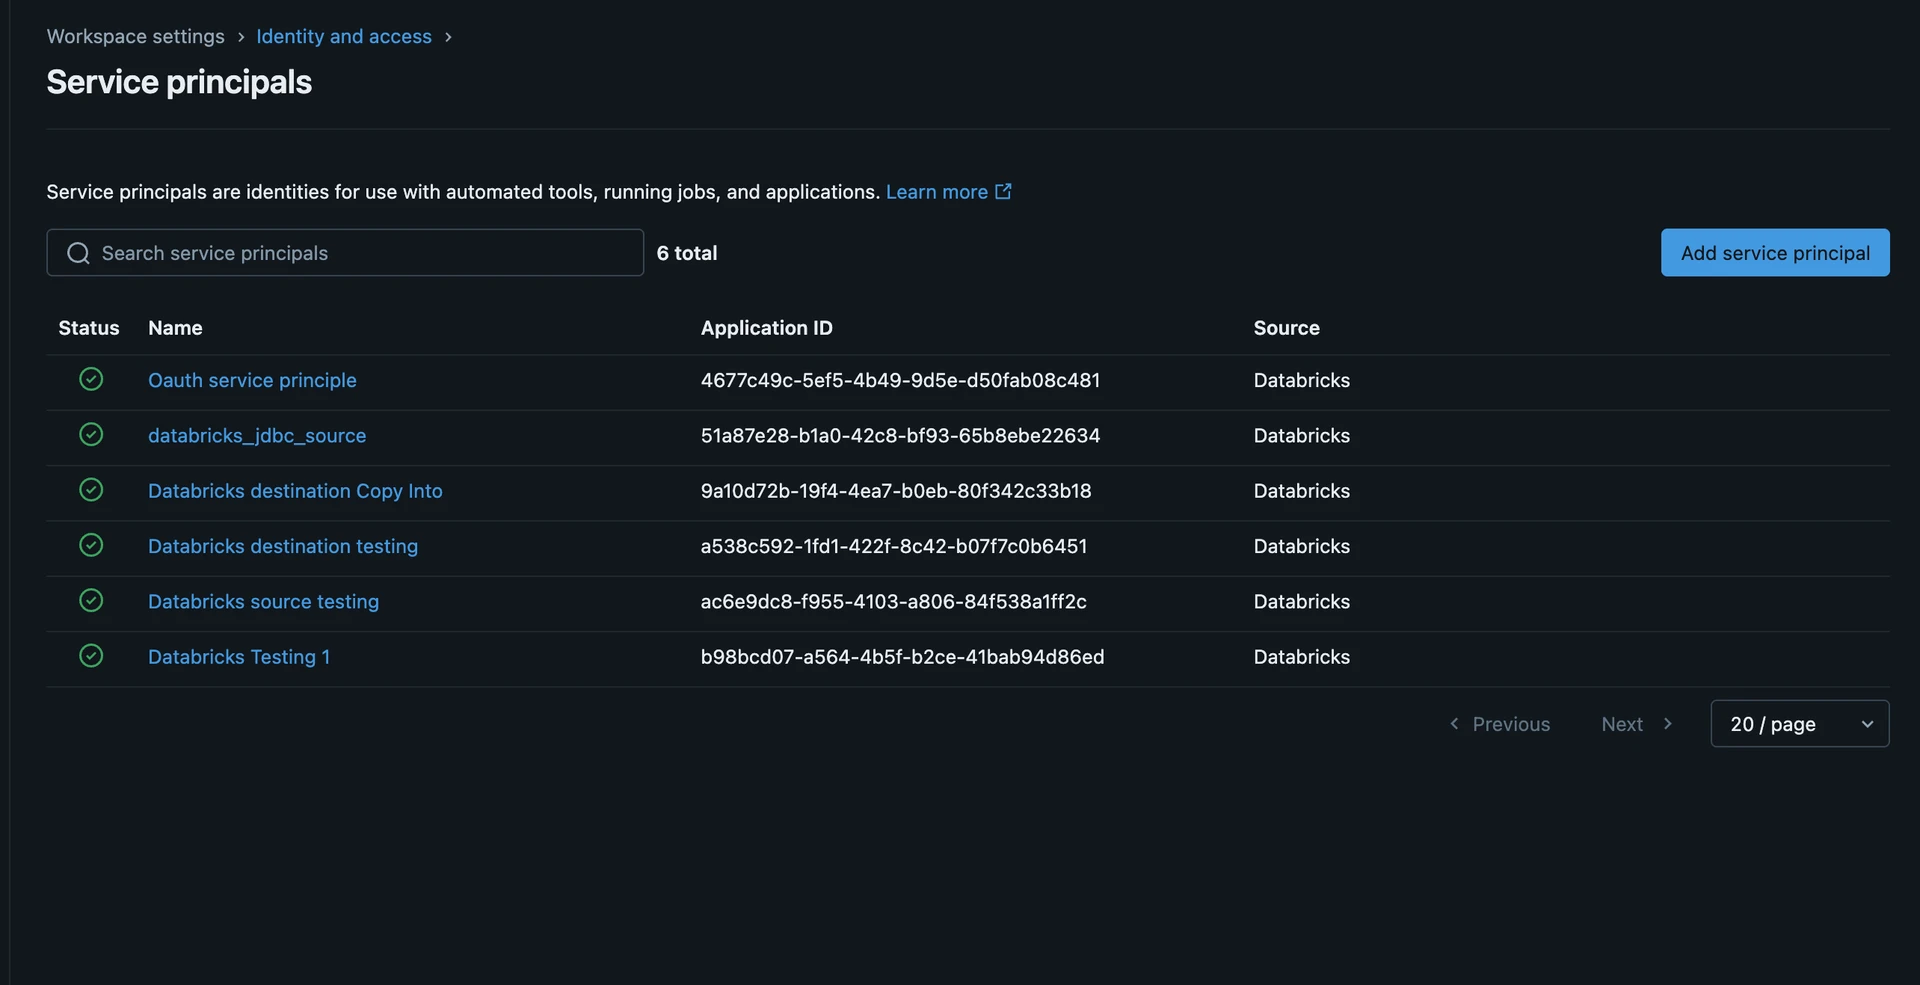This screenshot has height=985, width=1920.
Task: Click status check icon for databricks_jdbc_source
Action: click(x=91, y=434)
